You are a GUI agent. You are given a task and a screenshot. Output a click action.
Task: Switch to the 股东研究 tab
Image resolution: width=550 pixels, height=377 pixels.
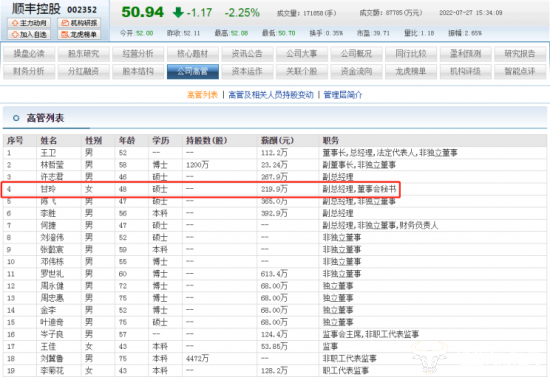pos(83,54)
